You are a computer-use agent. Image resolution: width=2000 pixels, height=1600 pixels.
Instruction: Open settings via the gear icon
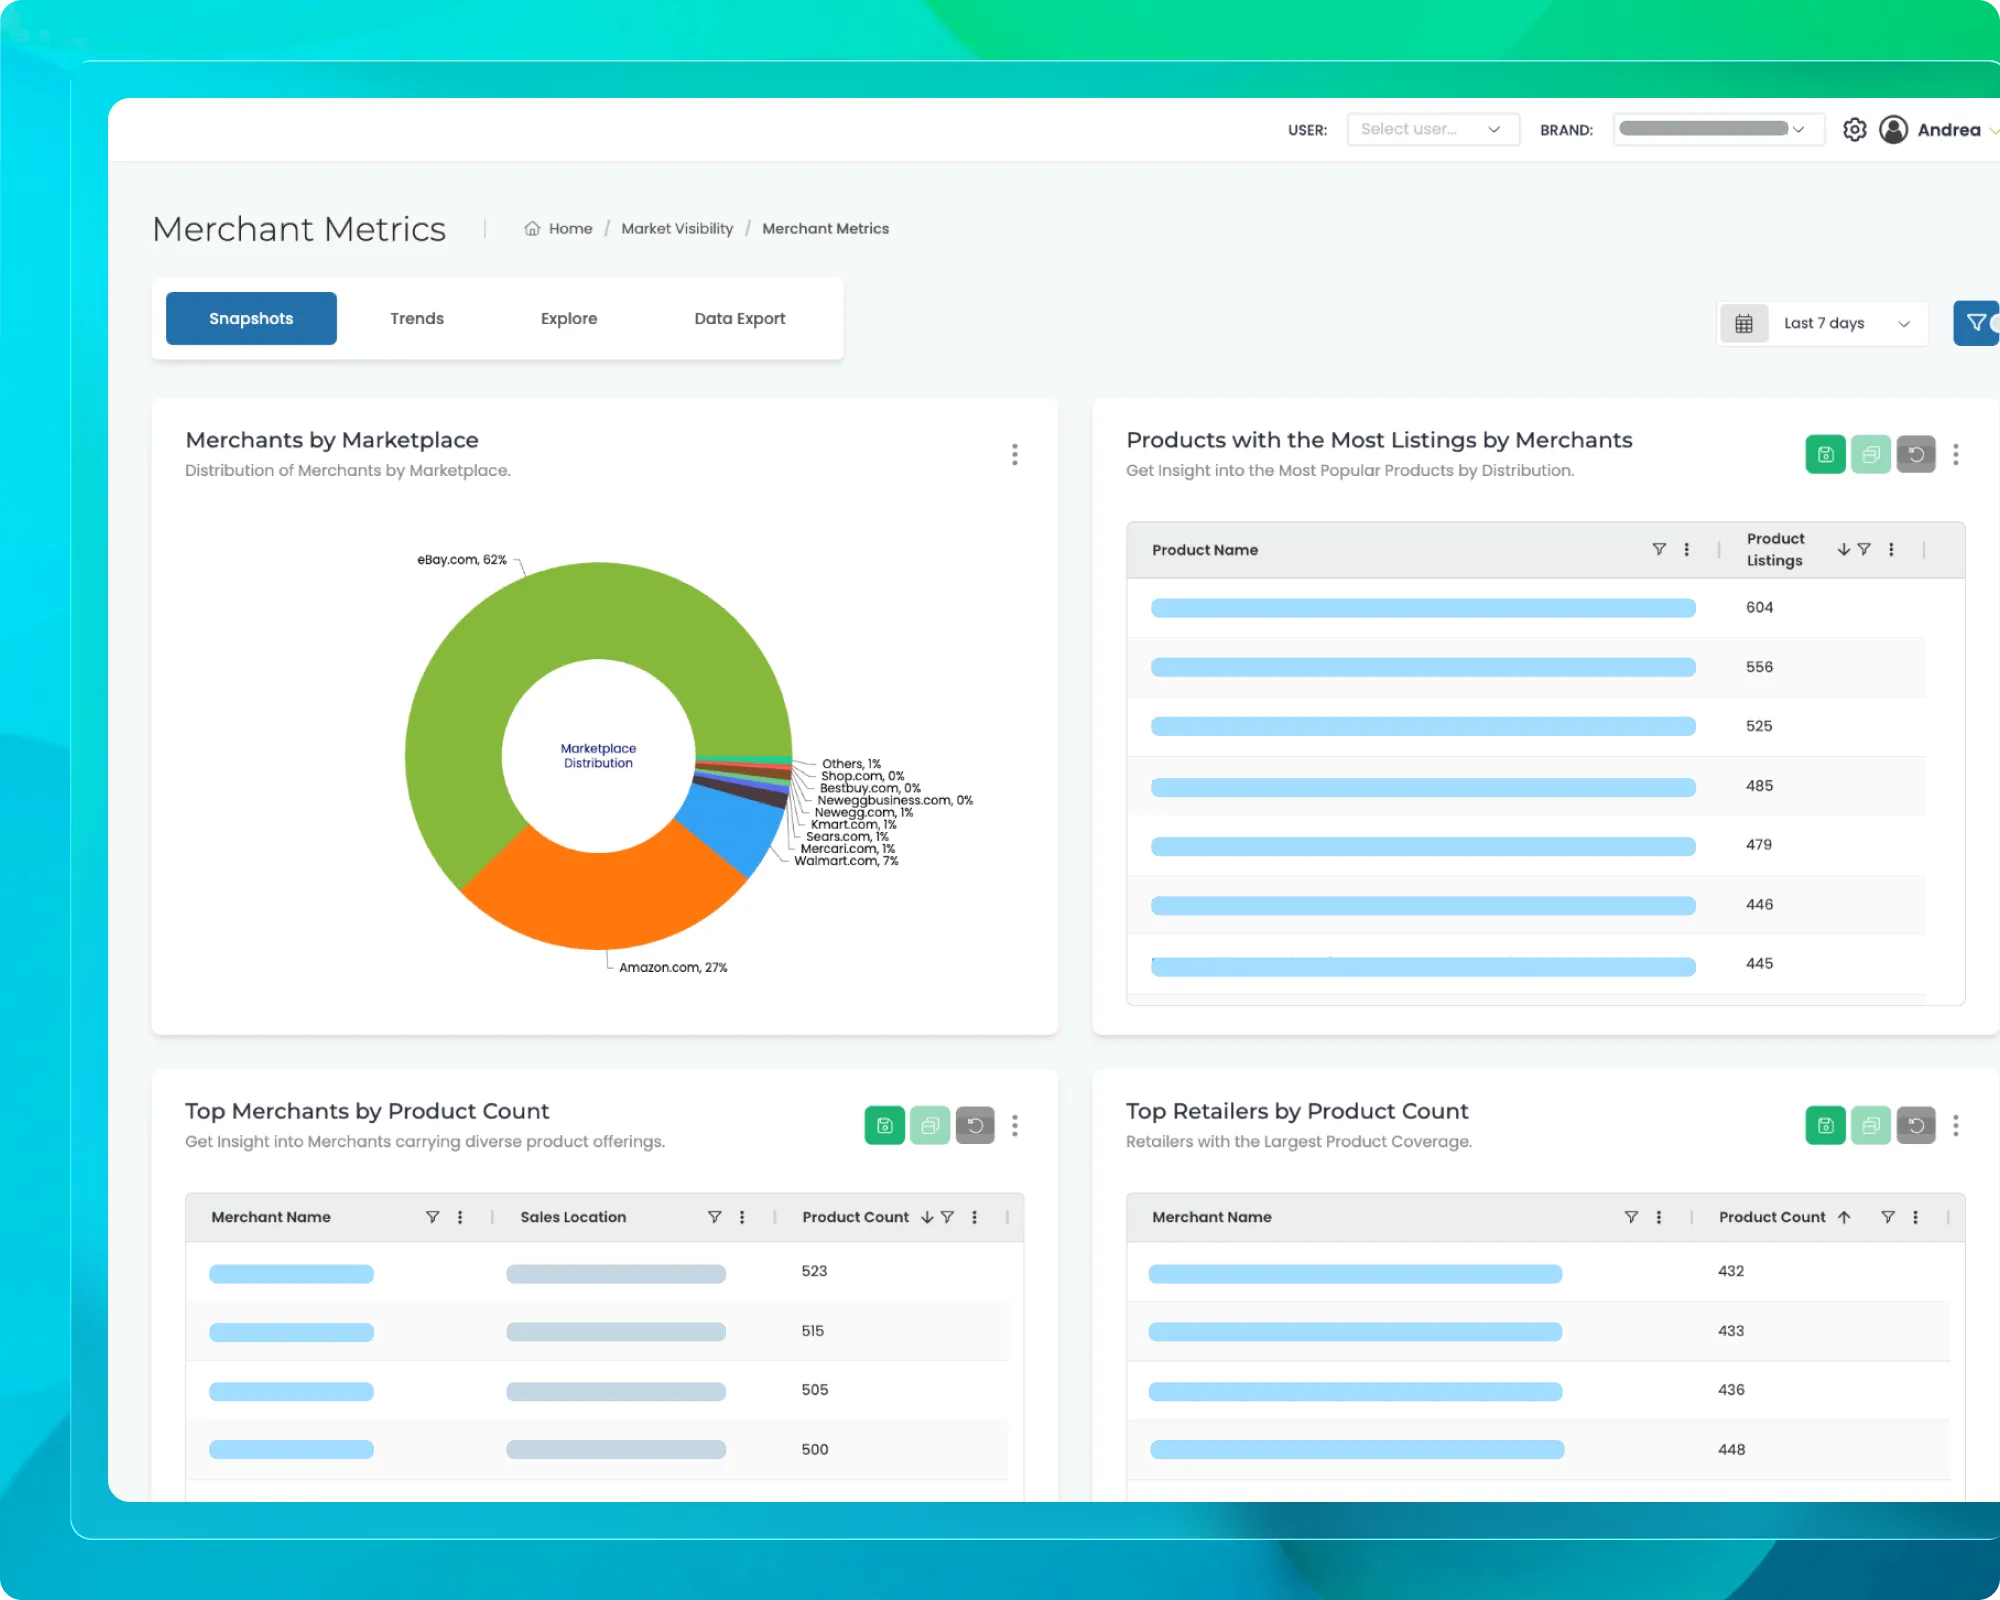point(1855,129)
